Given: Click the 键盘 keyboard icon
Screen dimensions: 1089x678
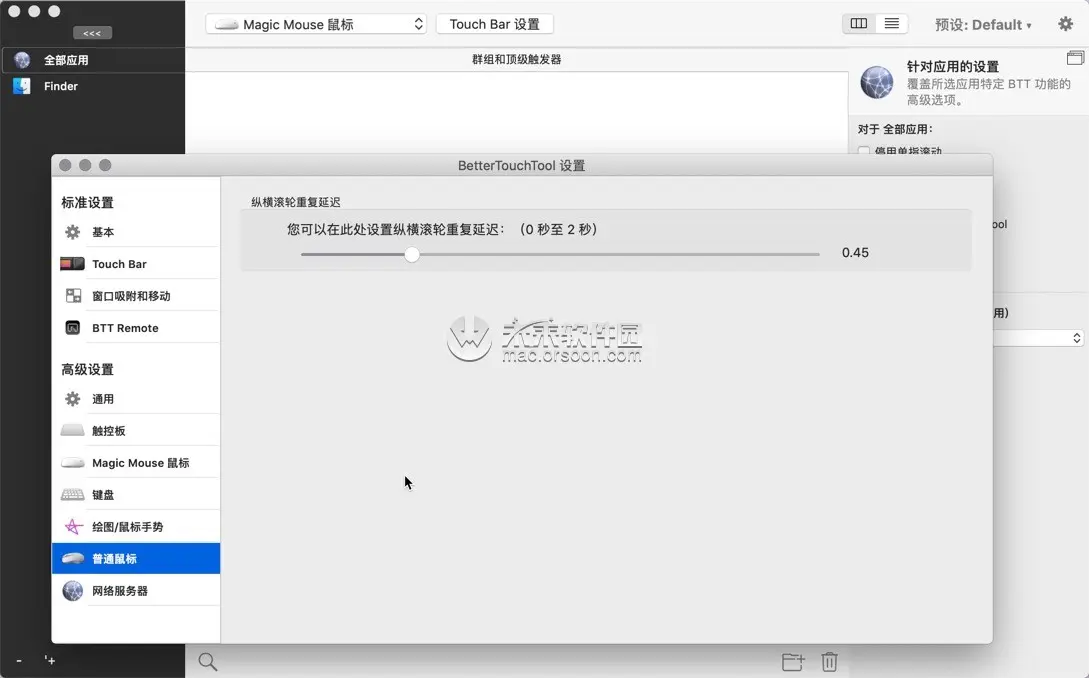Looking at the screenshot, I should click(x=72, y=495).
